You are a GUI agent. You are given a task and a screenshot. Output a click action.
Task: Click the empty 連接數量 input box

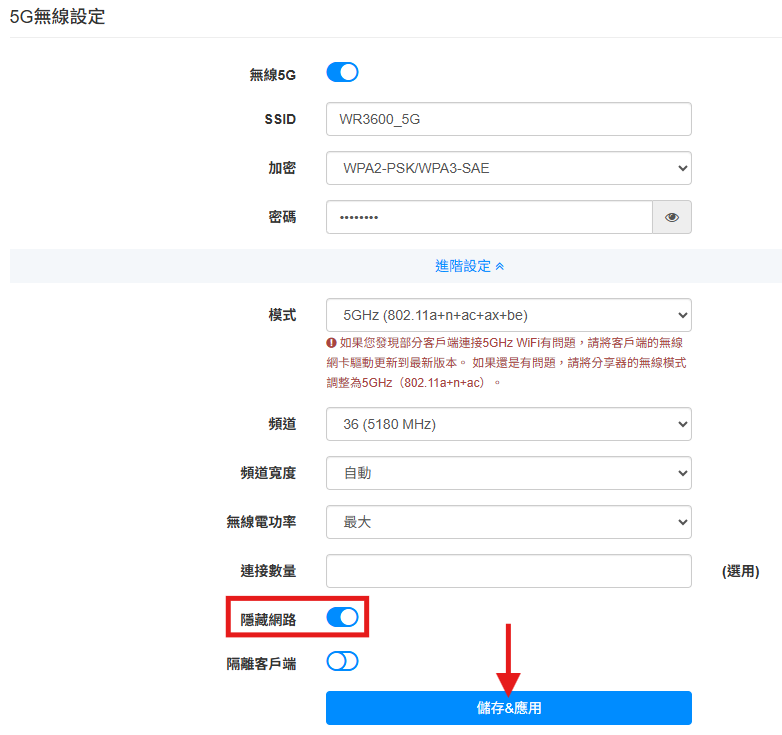[508, 571]
